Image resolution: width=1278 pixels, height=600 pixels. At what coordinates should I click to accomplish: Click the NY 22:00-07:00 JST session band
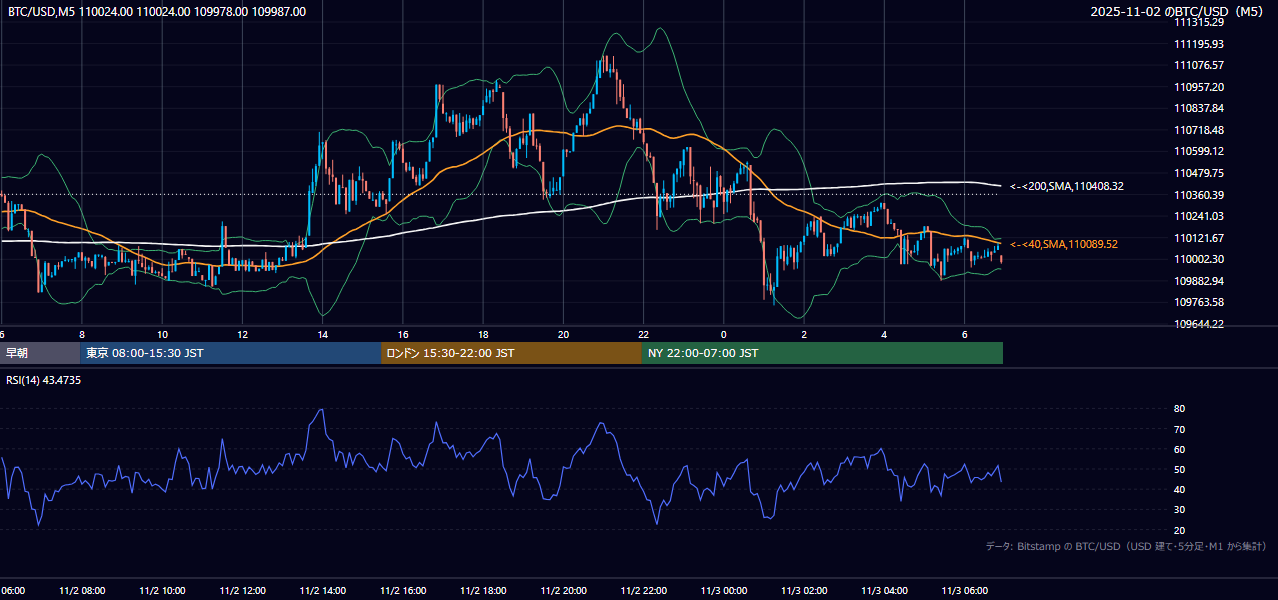point(822,353)
